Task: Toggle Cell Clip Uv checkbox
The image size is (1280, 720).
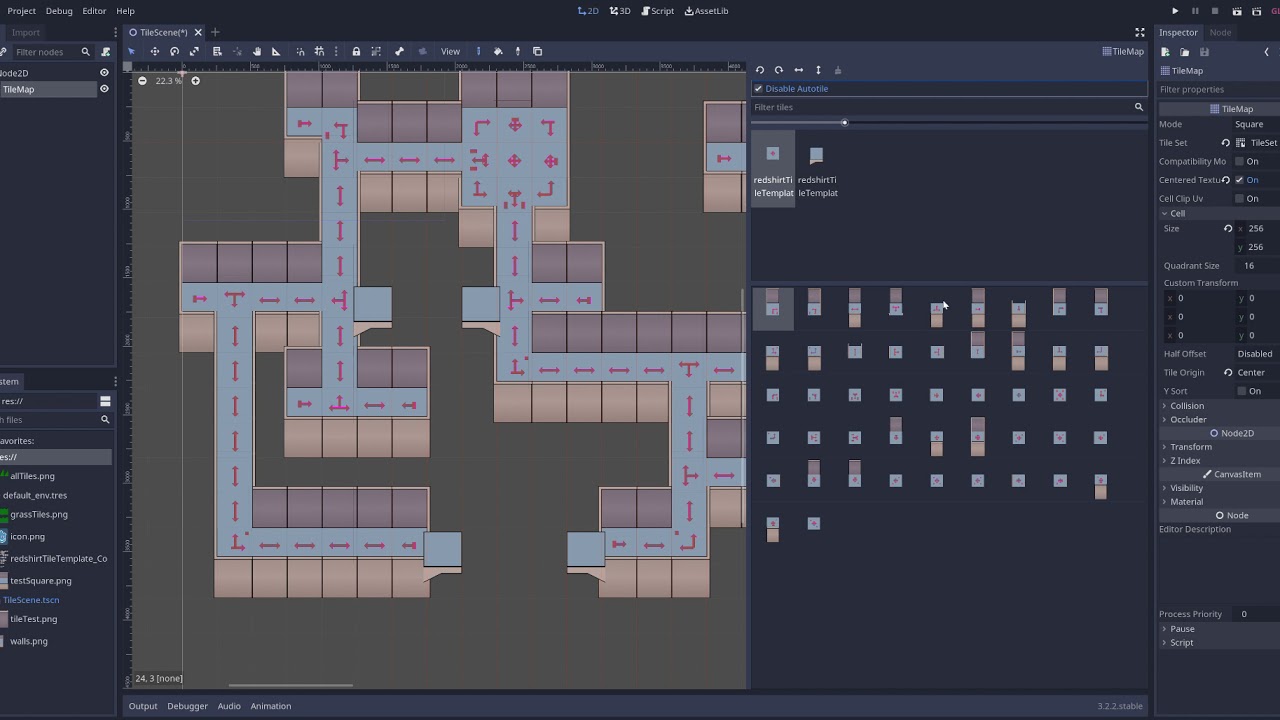Action: point(1240,198)
